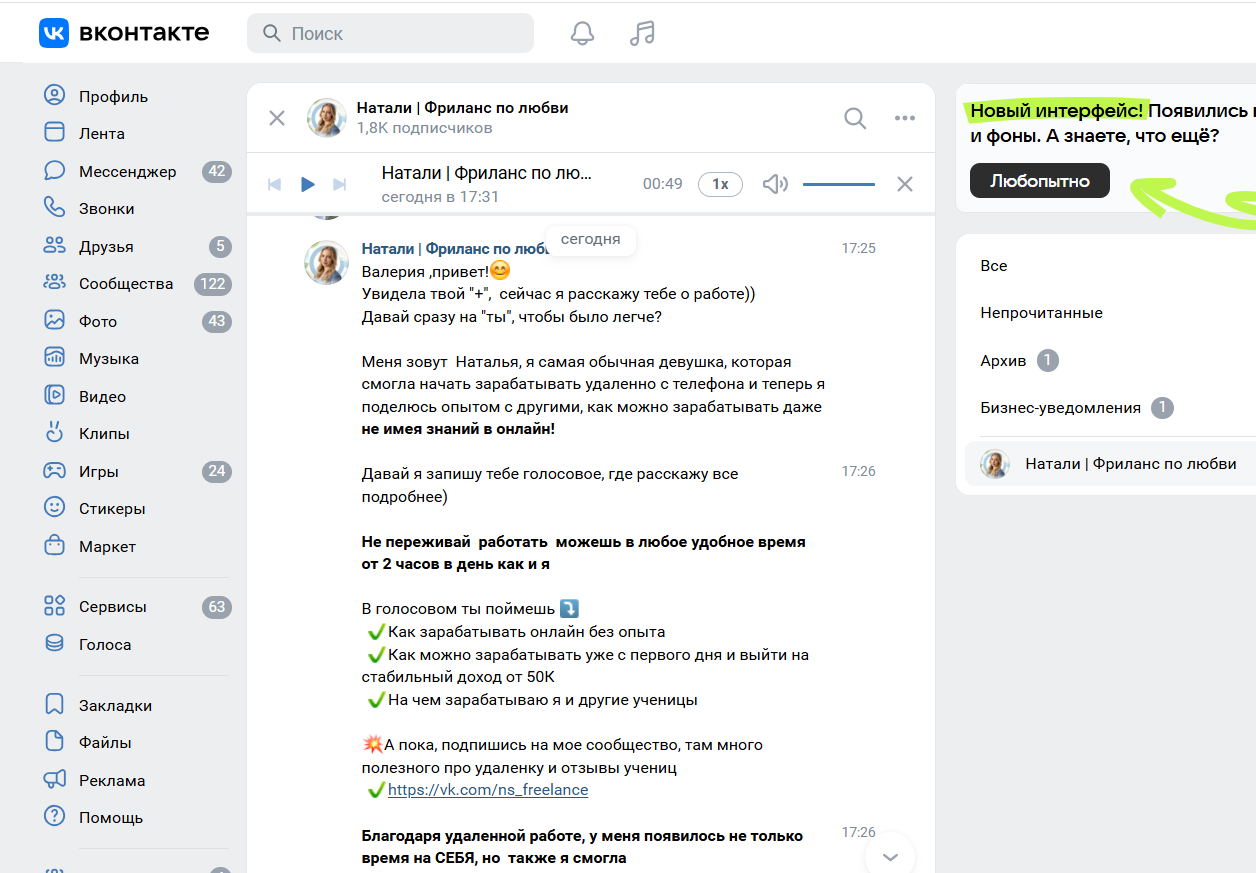
Task: Skip to the next audio track
Action: (339, 184)
